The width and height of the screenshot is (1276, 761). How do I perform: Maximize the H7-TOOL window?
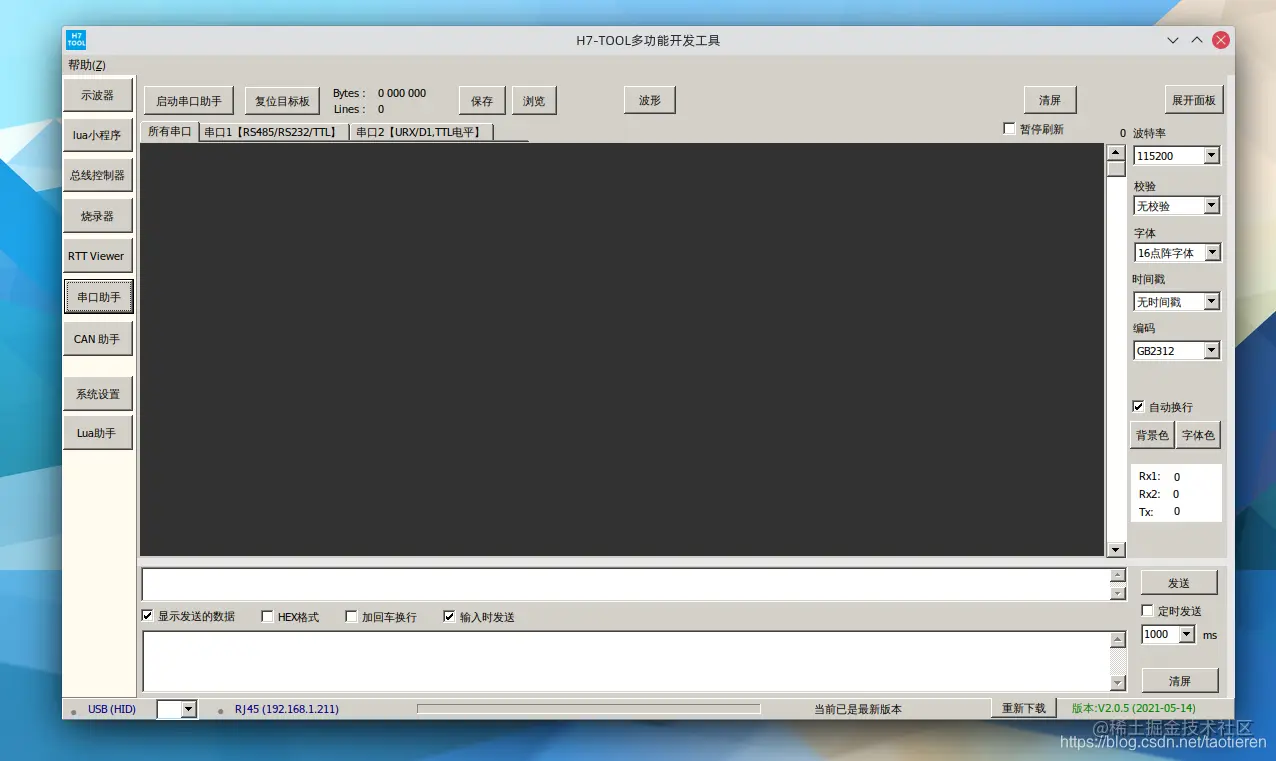(1197, 41)
